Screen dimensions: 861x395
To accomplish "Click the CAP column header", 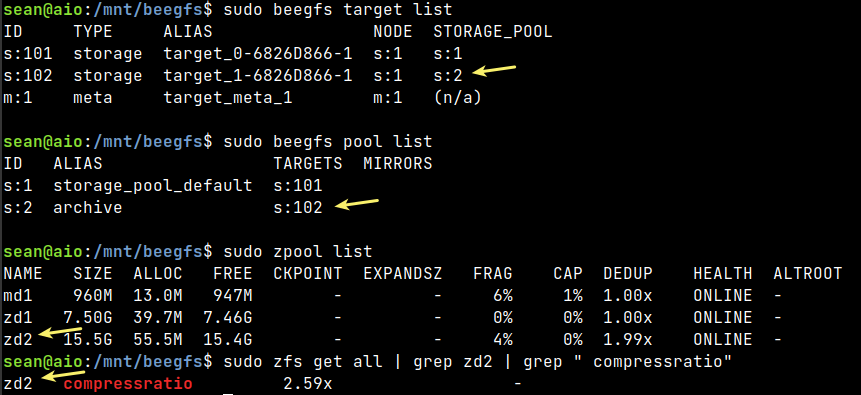I will 568,274.
